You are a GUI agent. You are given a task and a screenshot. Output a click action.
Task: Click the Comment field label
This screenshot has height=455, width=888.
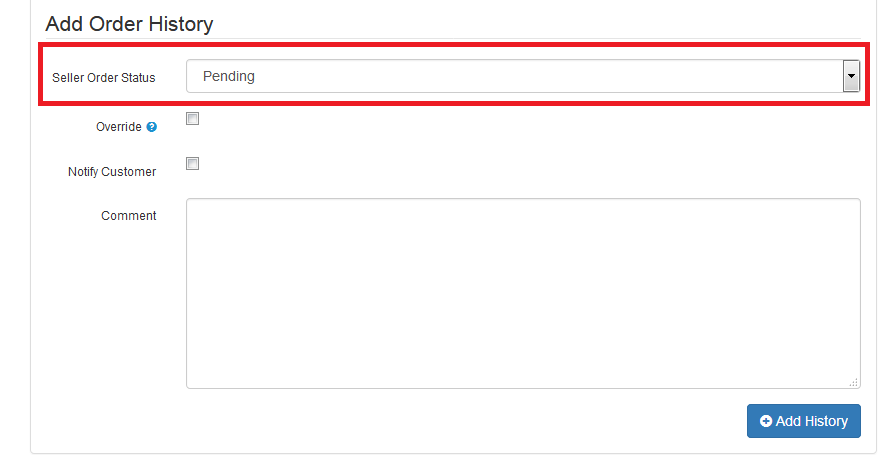coord(129,216)
